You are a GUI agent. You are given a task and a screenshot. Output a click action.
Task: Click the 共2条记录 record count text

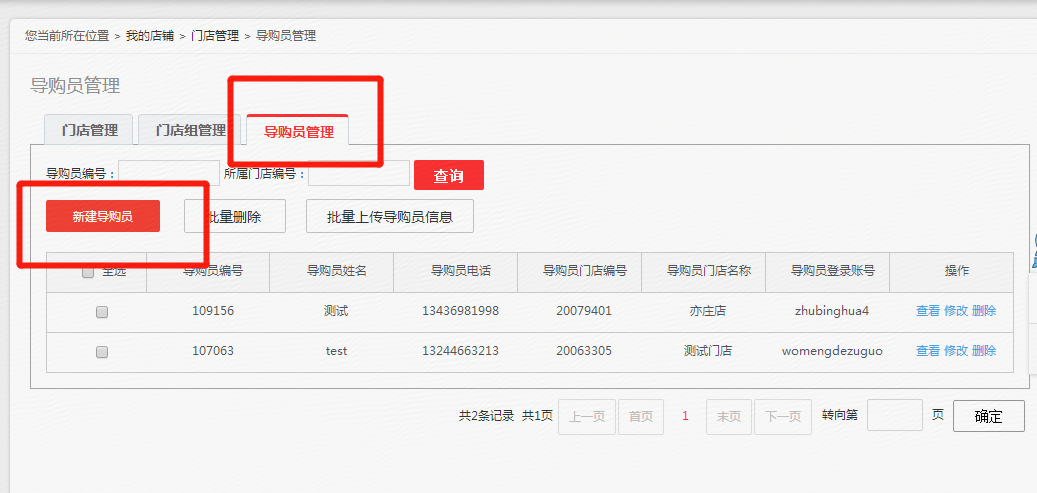tap(486, 416)
